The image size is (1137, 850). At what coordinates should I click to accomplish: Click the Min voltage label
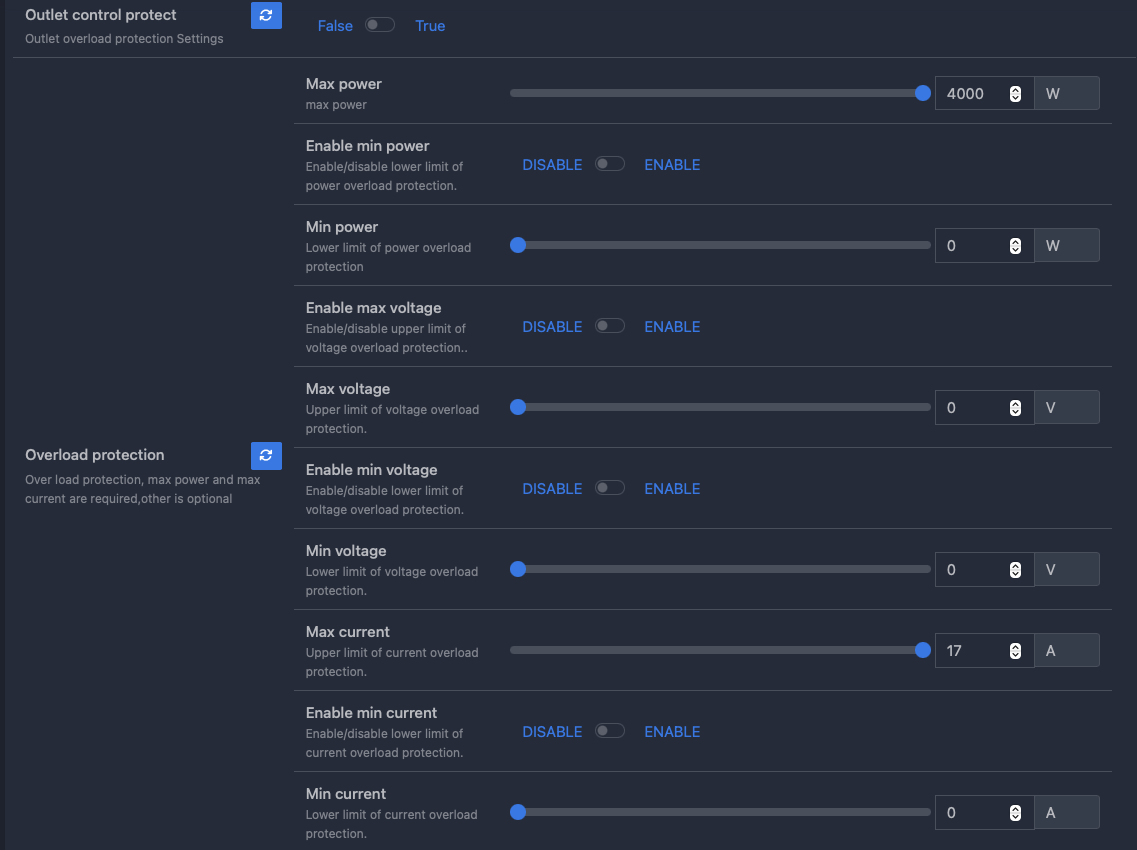point(346,550)
